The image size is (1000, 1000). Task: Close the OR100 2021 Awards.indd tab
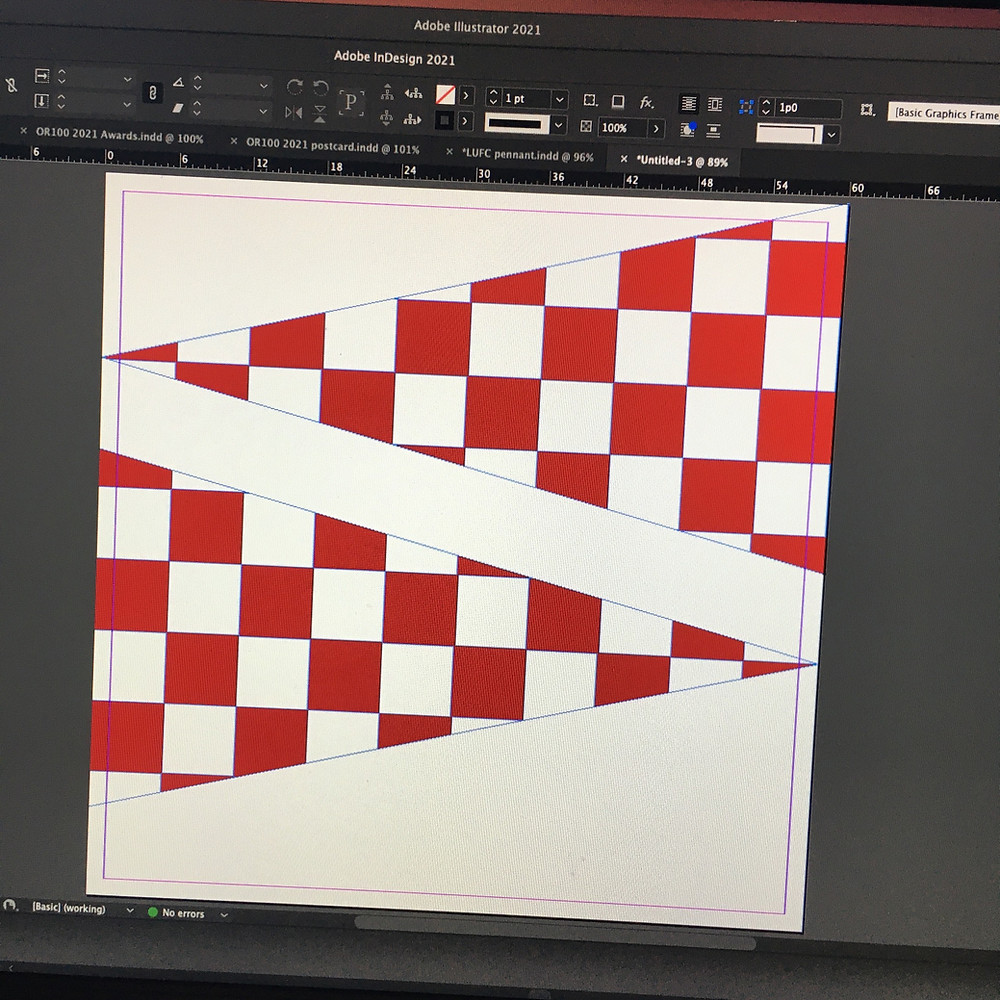pos(24,131)
